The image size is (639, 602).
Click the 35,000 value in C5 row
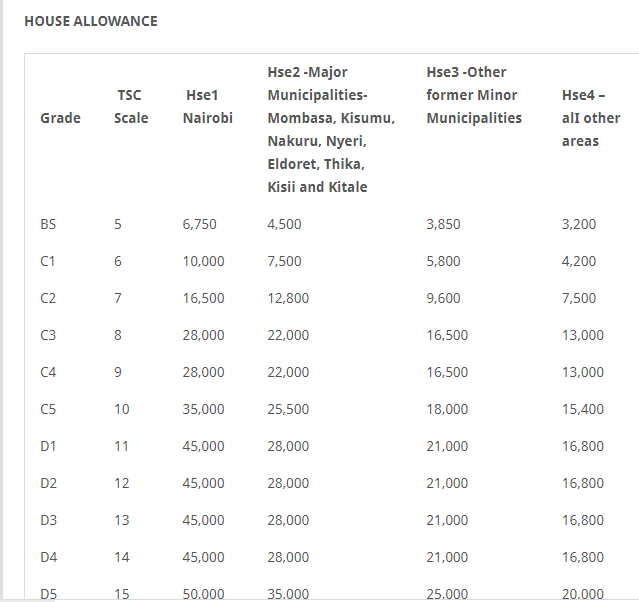coord(203,409)
